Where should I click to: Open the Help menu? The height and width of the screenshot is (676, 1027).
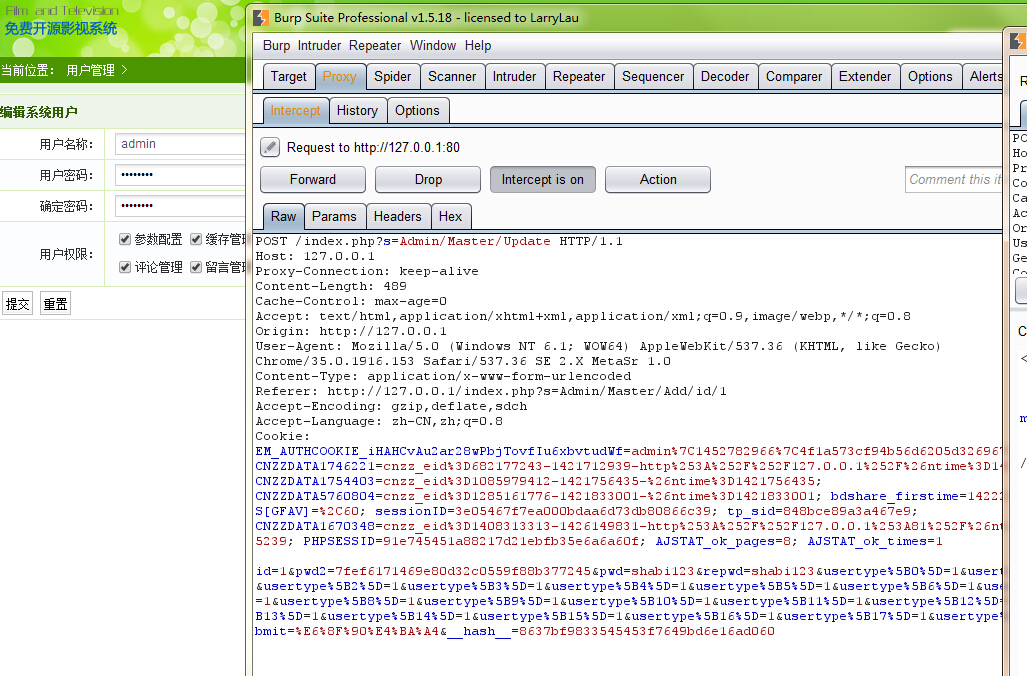coord(478,46)
